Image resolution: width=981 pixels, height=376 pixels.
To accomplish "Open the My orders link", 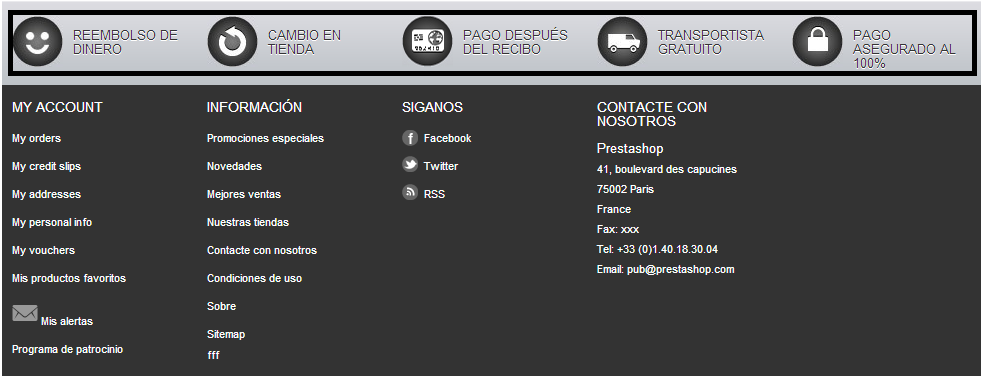I will point(36,139).
